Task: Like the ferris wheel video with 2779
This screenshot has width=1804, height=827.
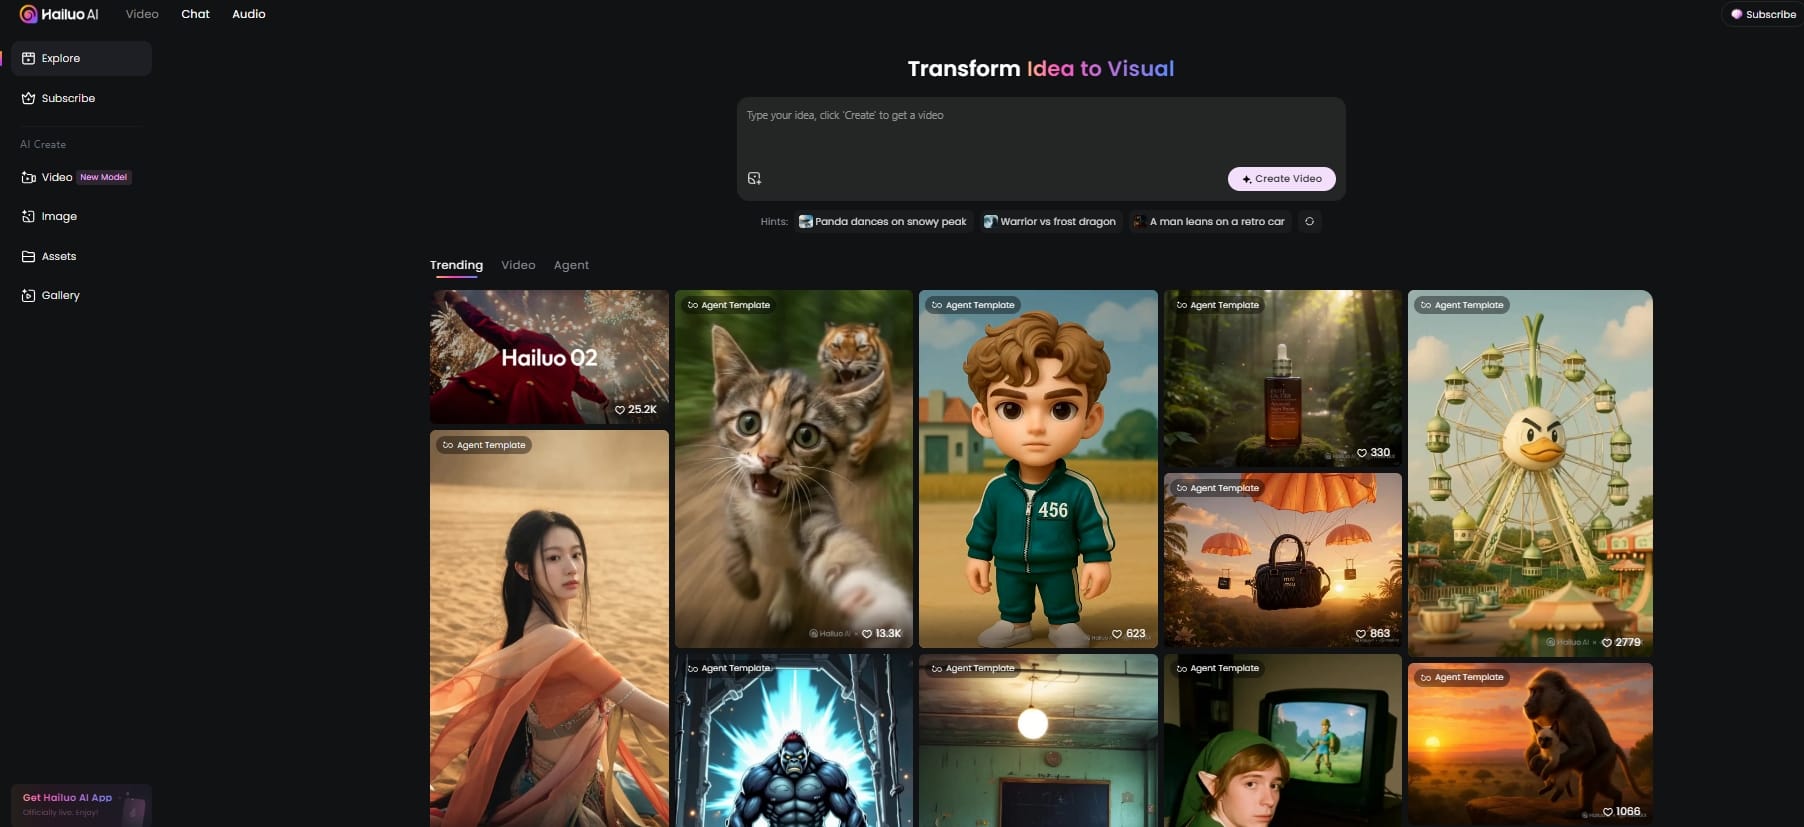Action: [x=1621, y=643]
